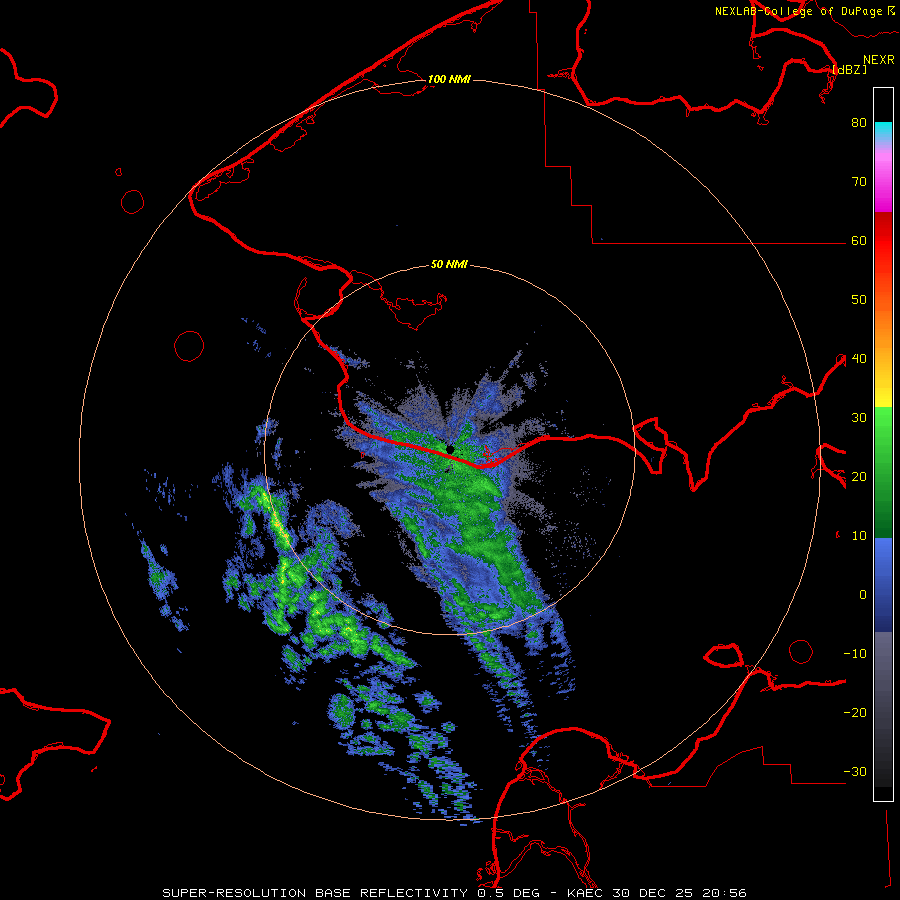
Task: Select the 100 NMI range ring label
Action: pos(449,79)
